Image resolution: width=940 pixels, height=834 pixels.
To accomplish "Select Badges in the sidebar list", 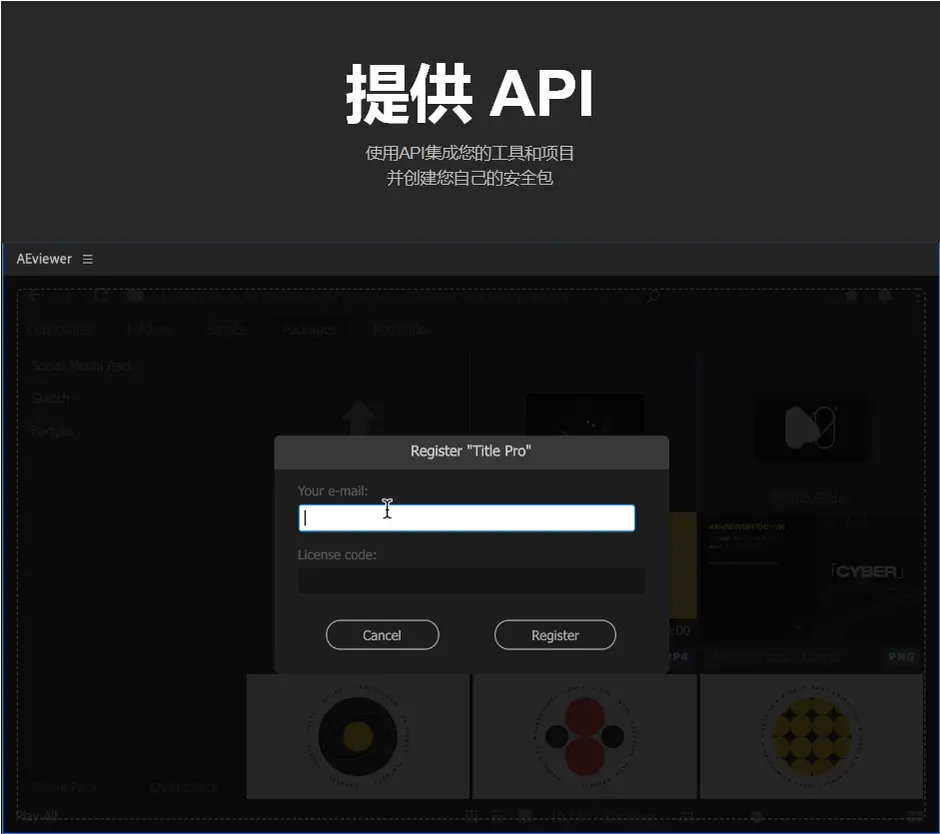I will (x=52, y=430).
